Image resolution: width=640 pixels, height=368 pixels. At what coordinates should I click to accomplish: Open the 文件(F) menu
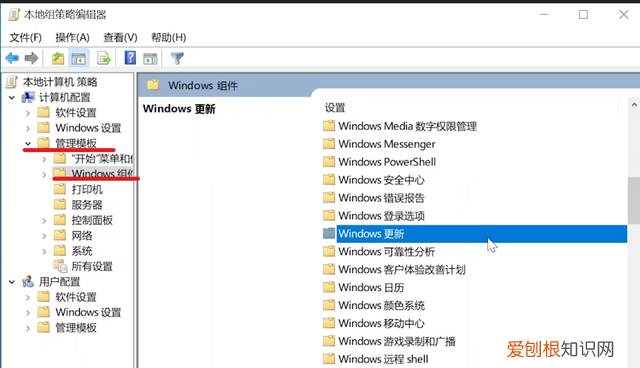[x=26, y=38]
